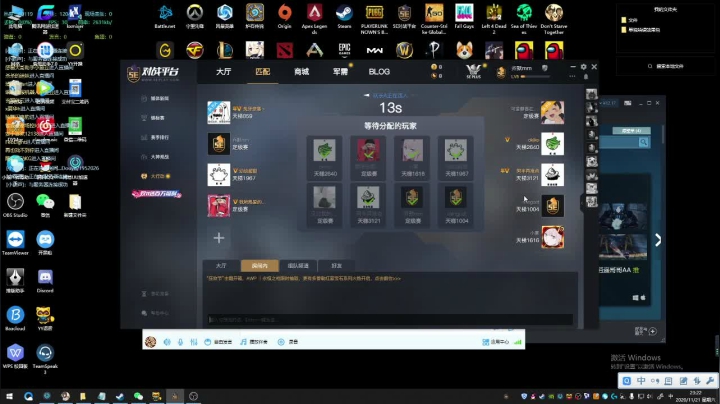This screenshot has height=404, width=720.
Task: Click the WeChat icon in the taskbar
Action: (x=138, y=396)
